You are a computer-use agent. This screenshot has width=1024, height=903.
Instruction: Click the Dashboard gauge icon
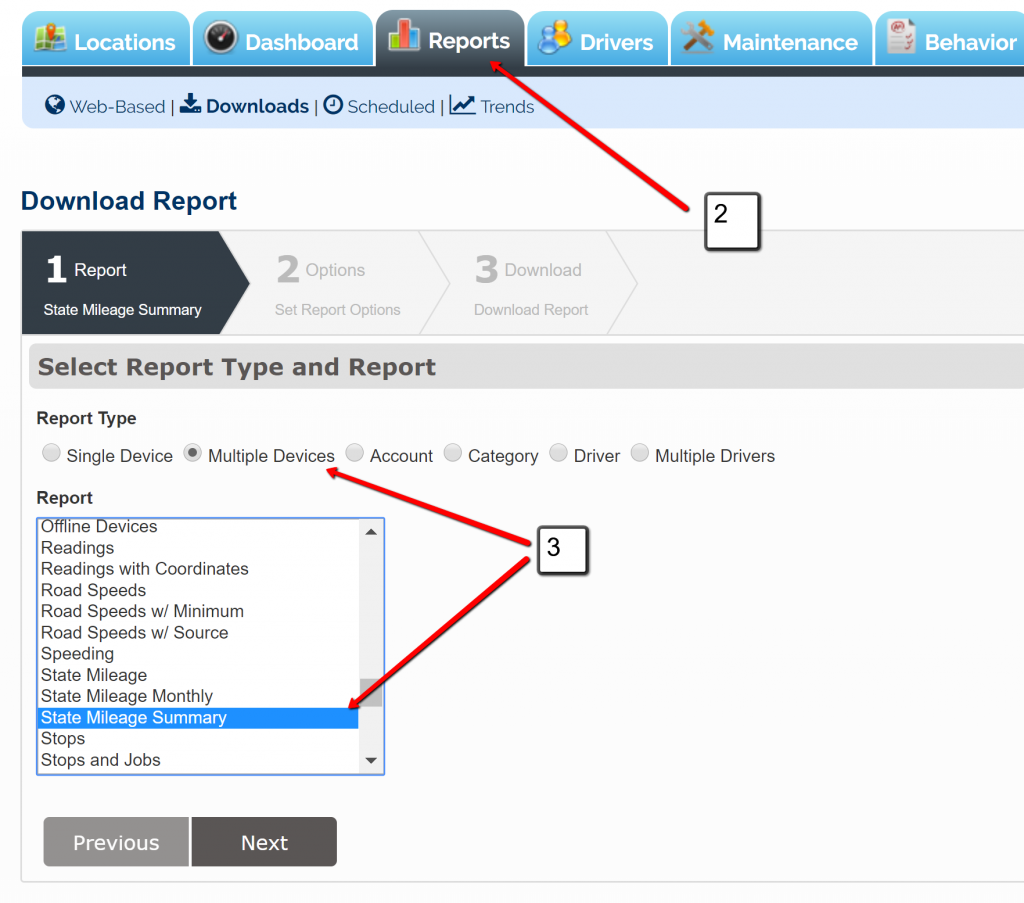221,38
